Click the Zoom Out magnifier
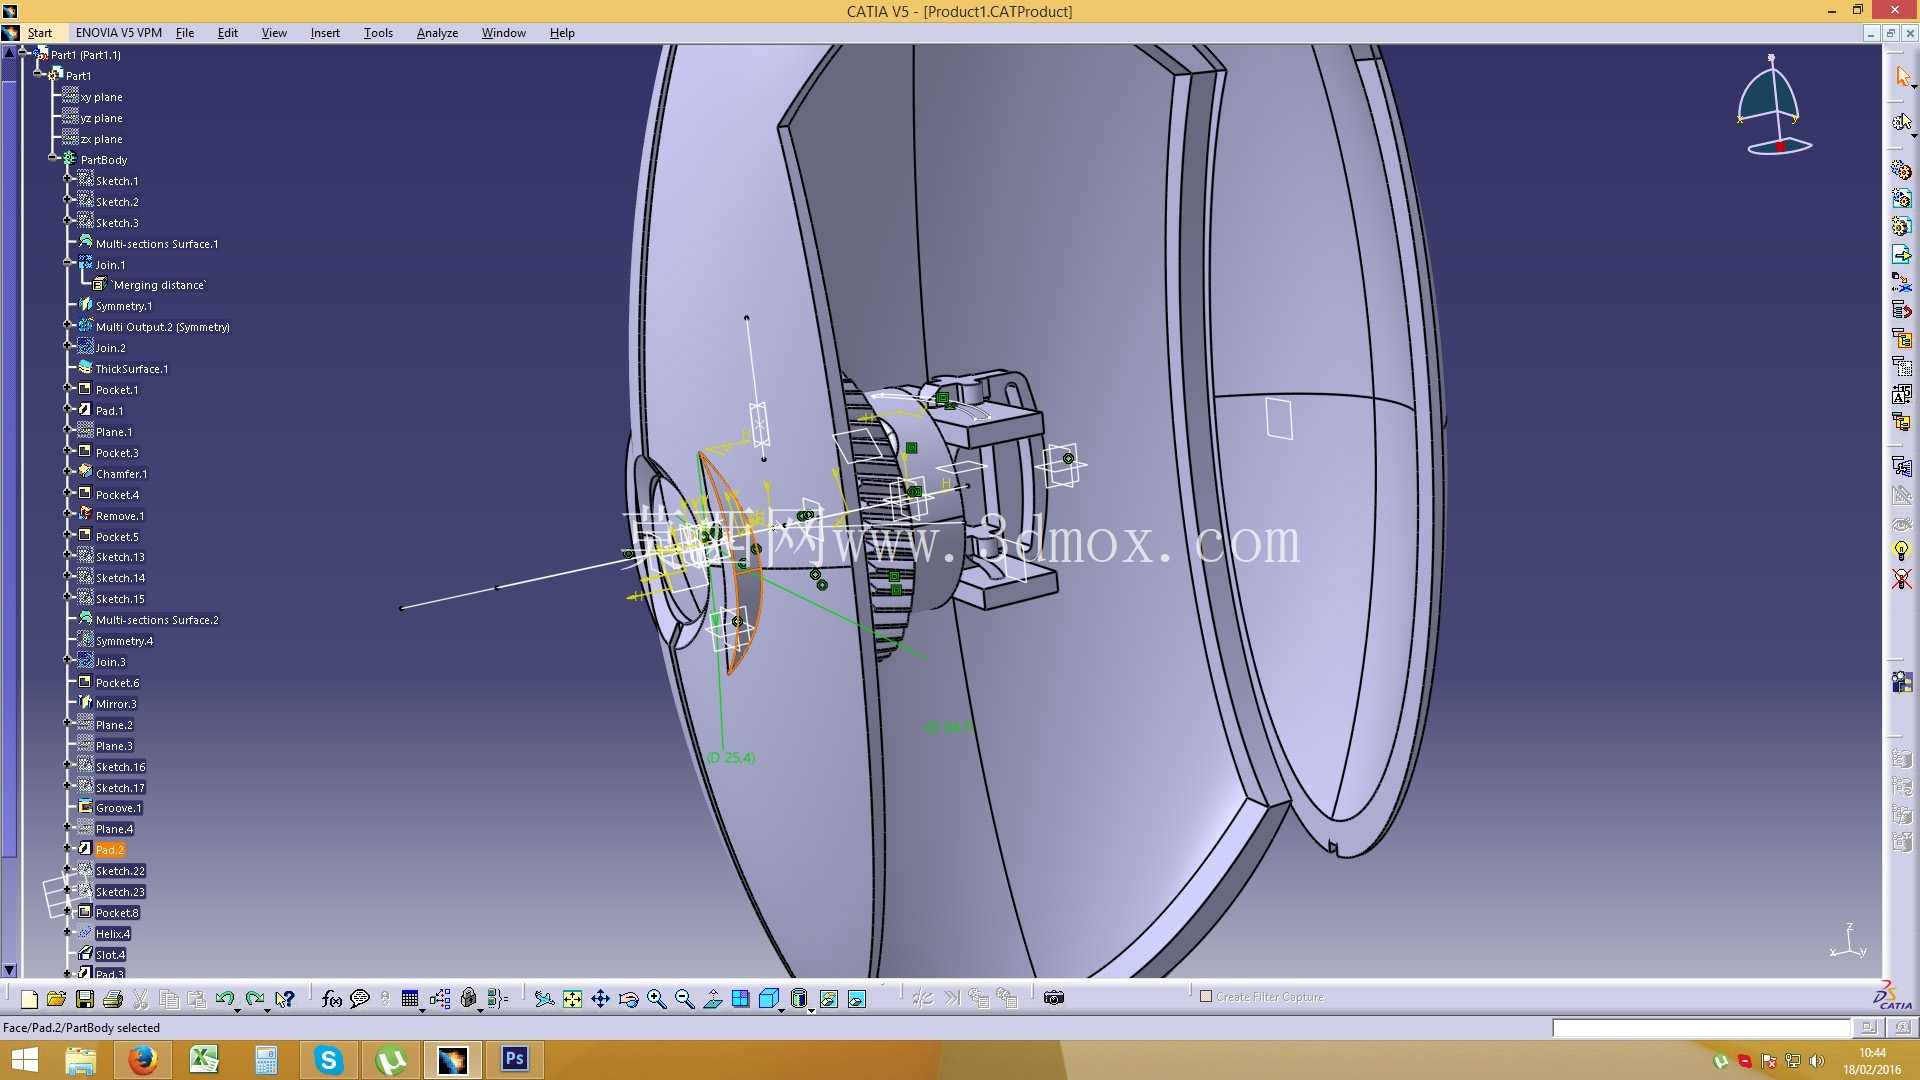The image size is (1920, 1080). (685, 998)
